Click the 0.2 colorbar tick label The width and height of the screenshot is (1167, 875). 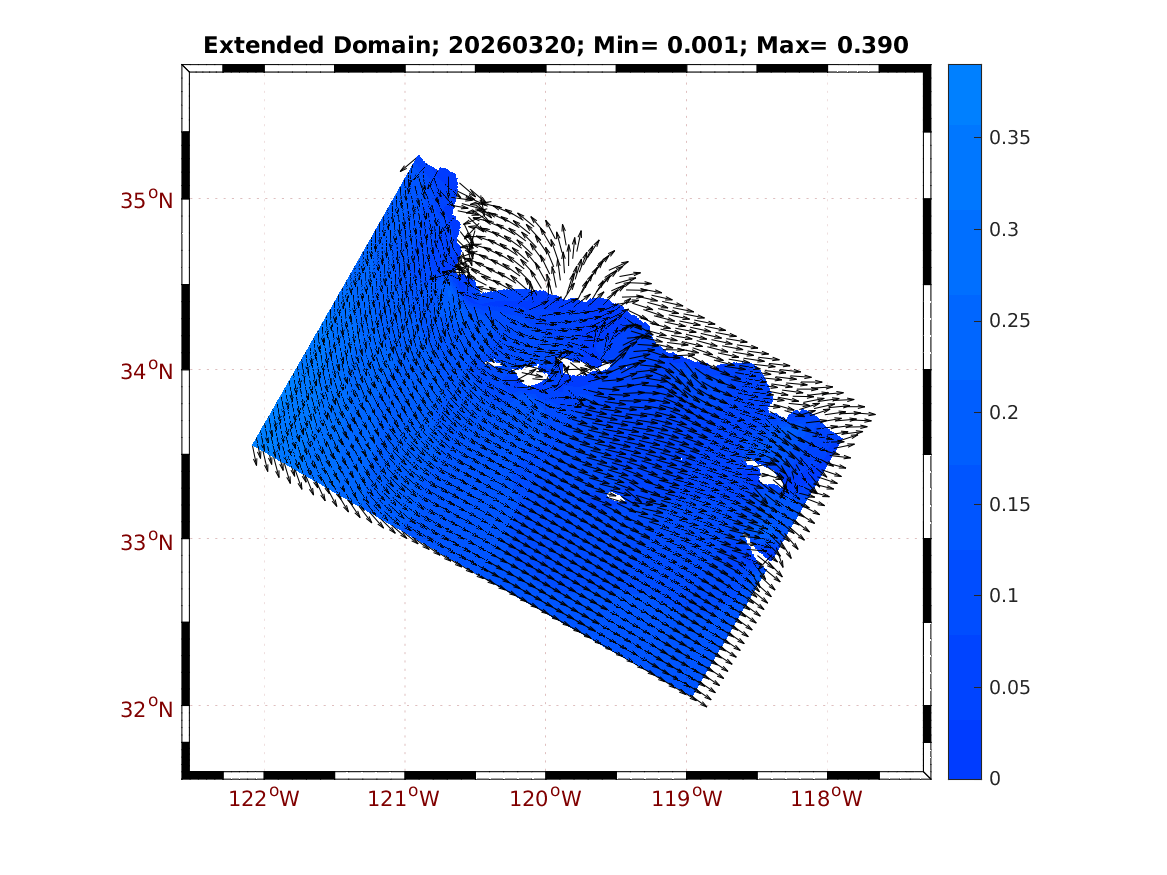[1003, 412]
